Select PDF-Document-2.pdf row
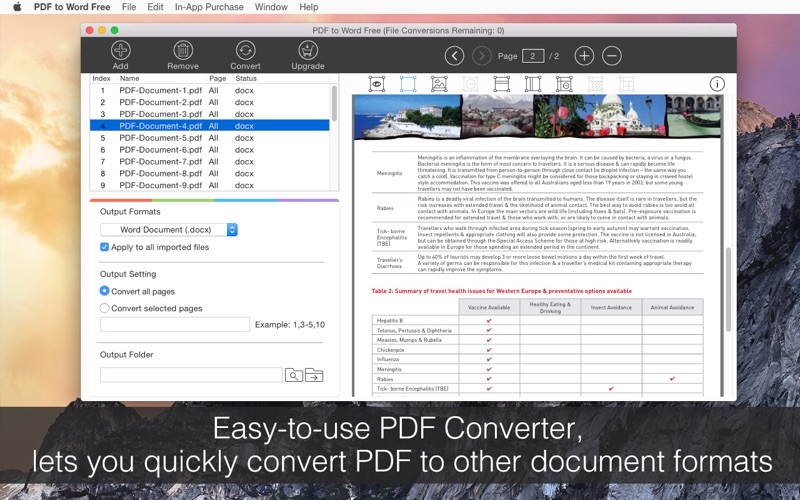This screenshot has height=500, width=800. click(x=210, y=102)
